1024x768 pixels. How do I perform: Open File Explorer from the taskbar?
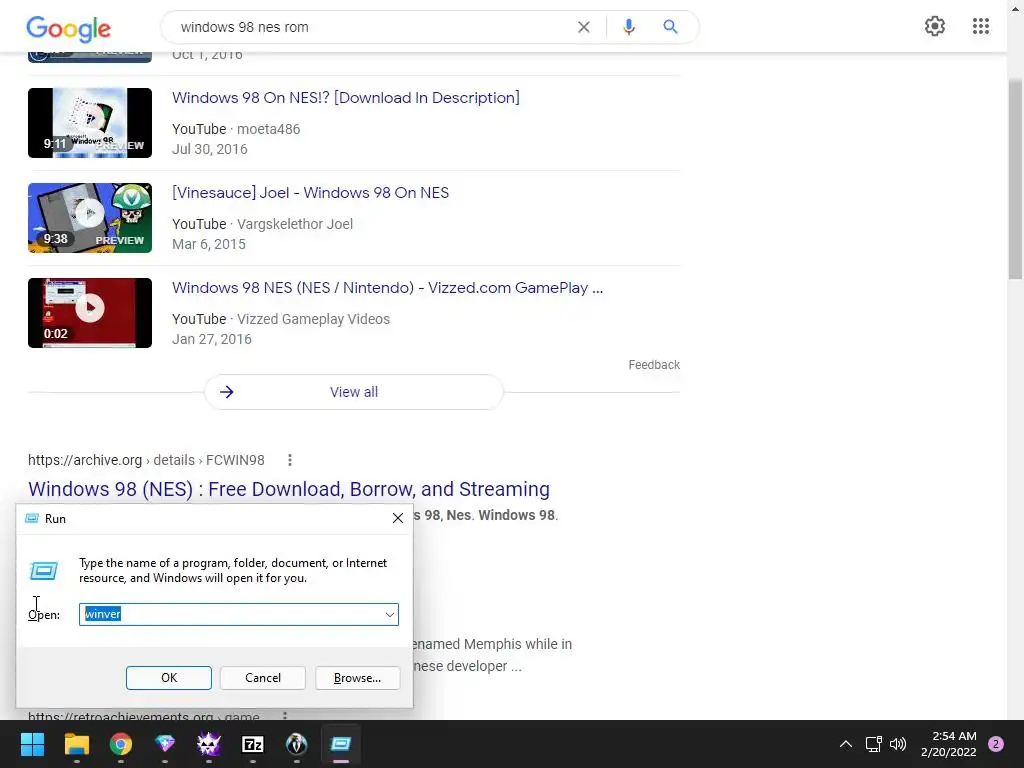pos(76,744)
